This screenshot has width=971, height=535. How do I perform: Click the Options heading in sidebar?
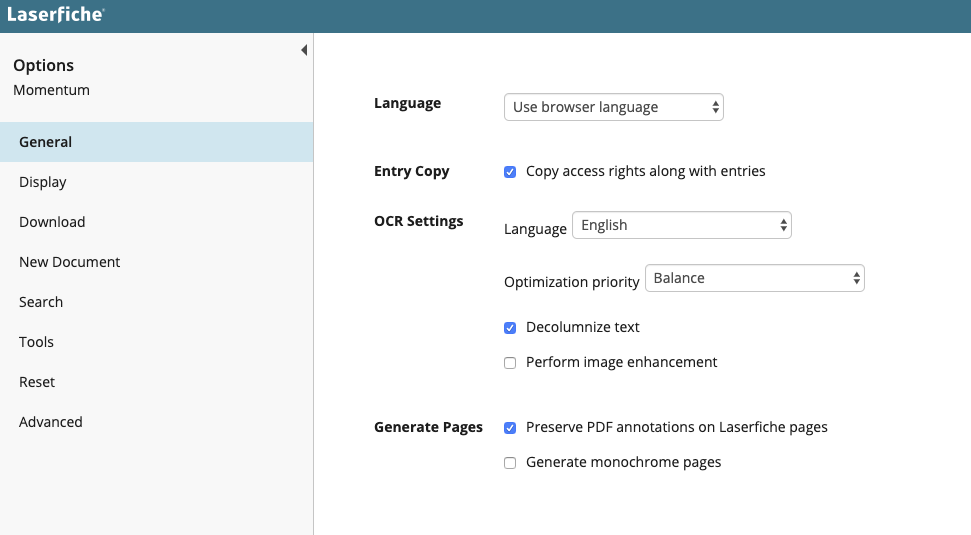pyautogui.click(x=43, y=65)
